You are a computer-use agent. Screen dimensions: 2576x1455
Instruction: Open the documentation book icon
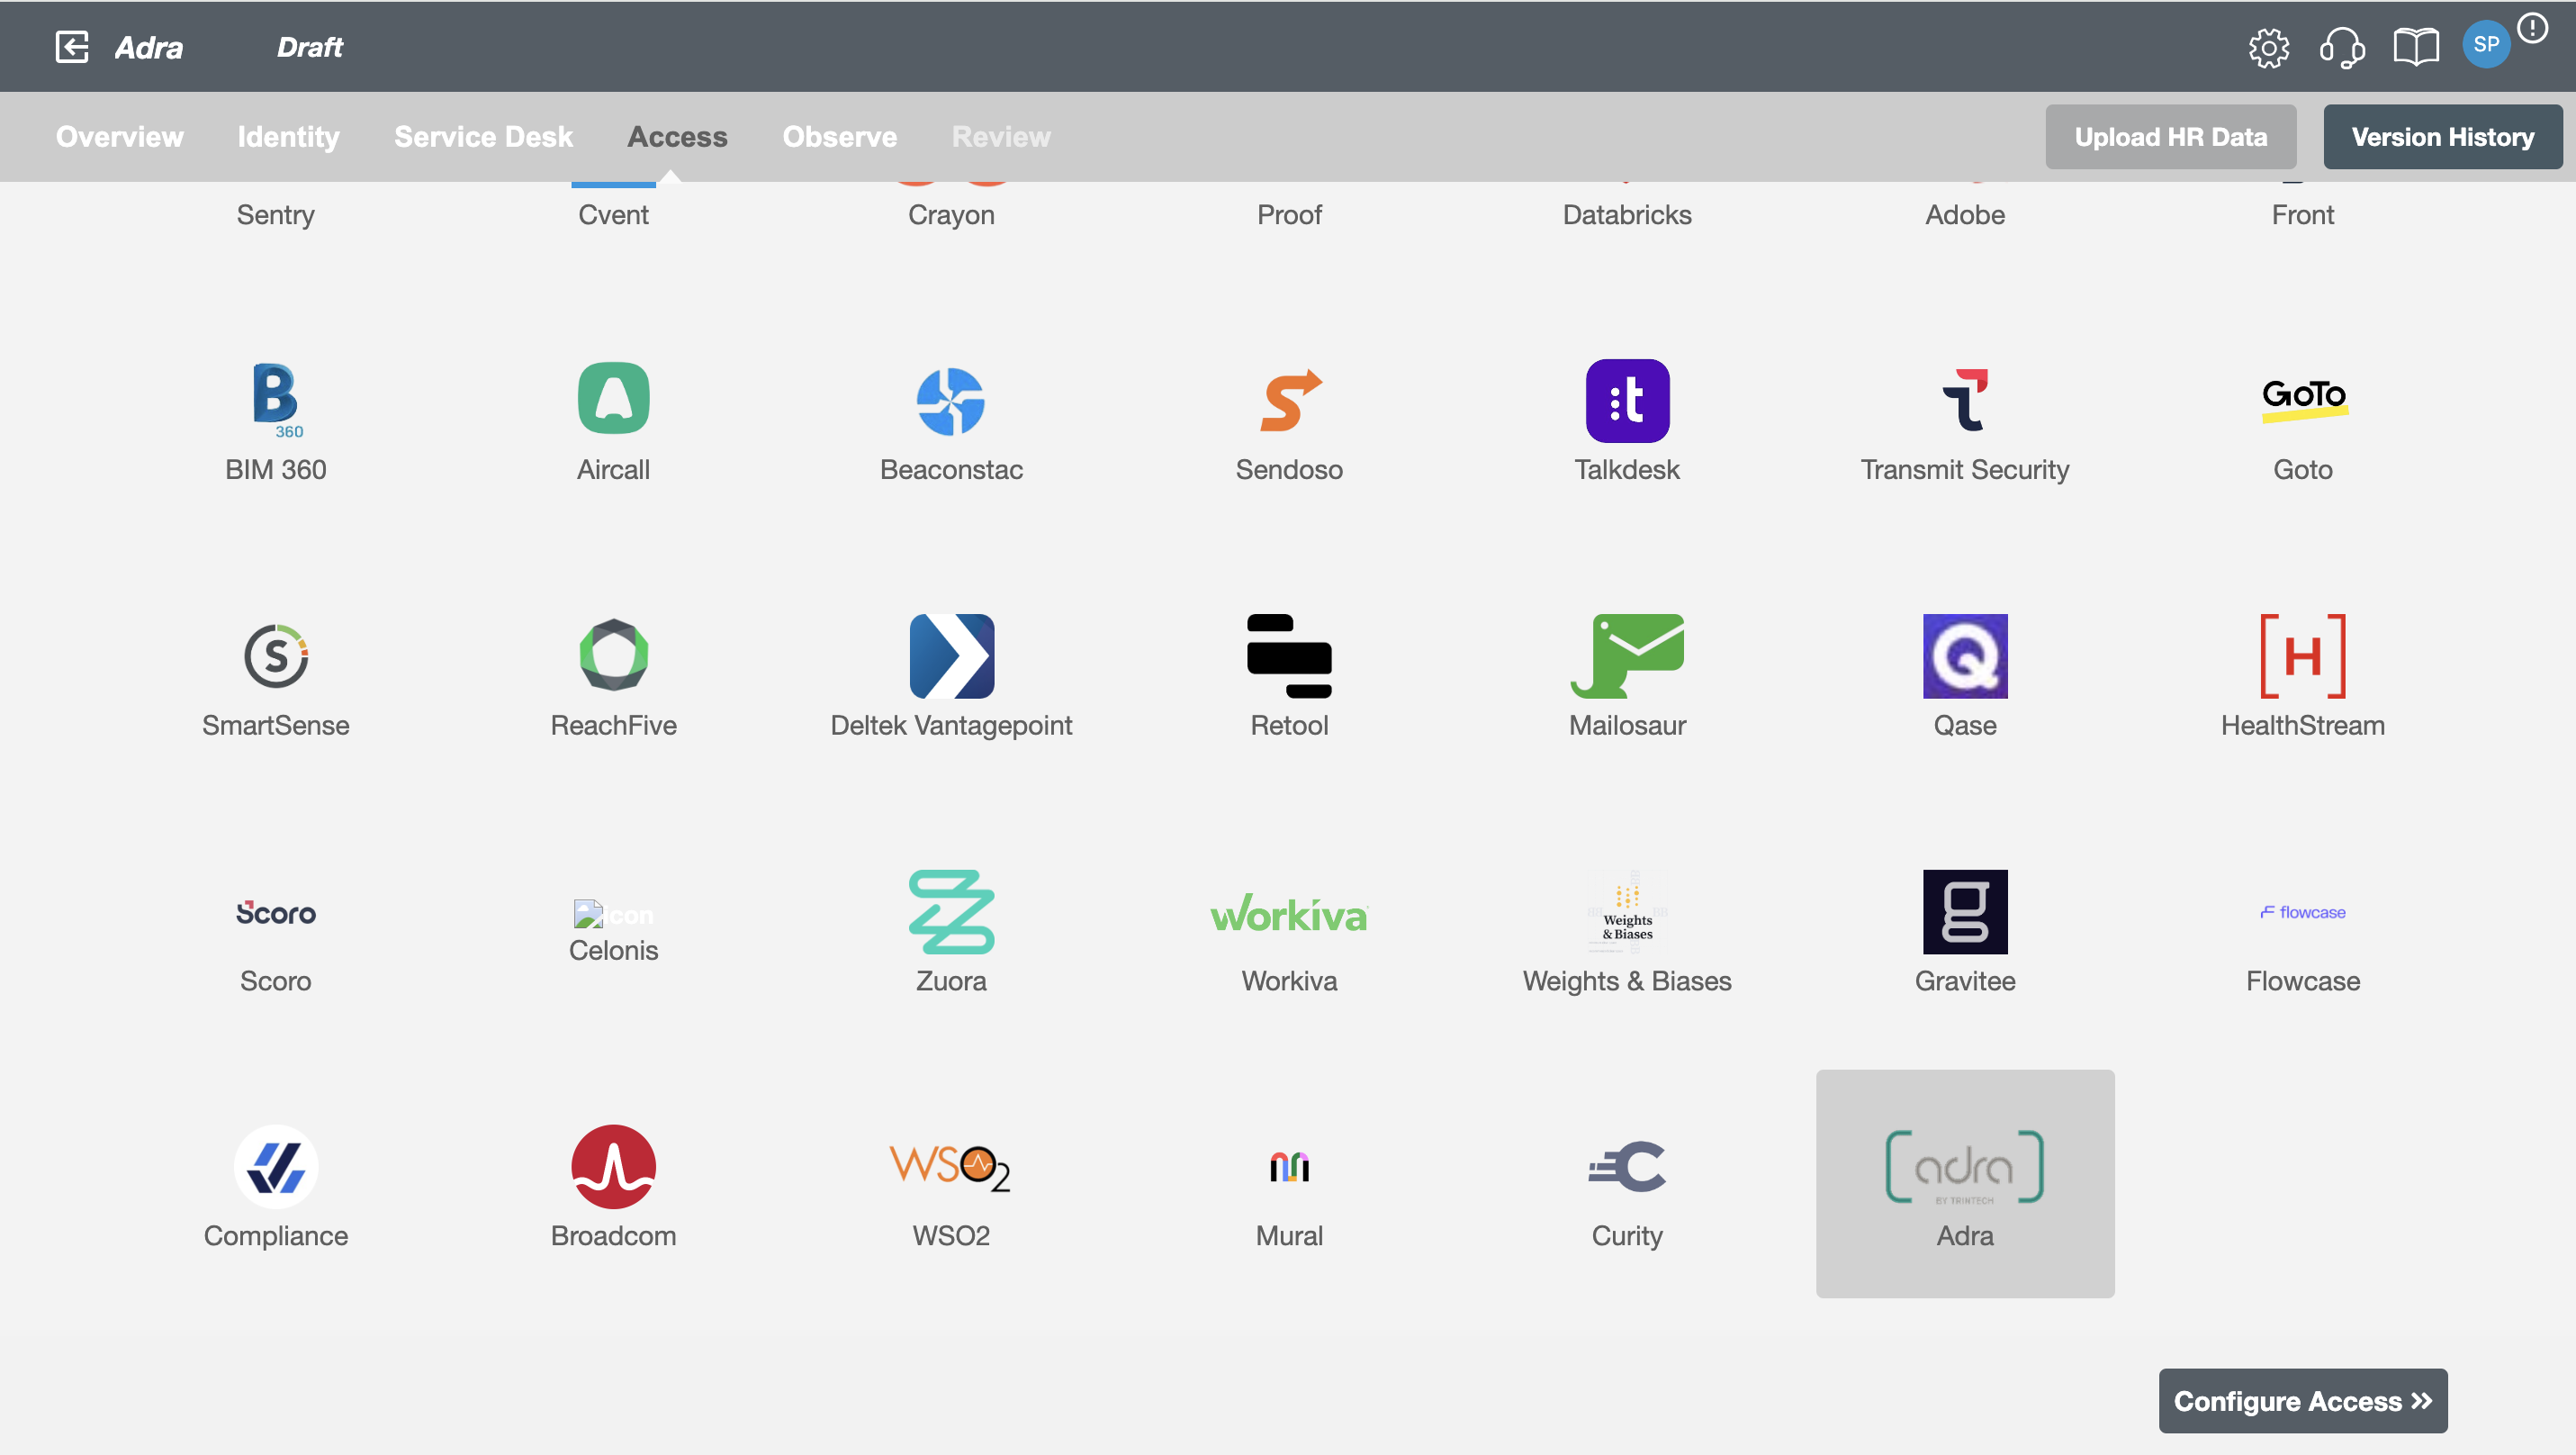click(2415, 47)
